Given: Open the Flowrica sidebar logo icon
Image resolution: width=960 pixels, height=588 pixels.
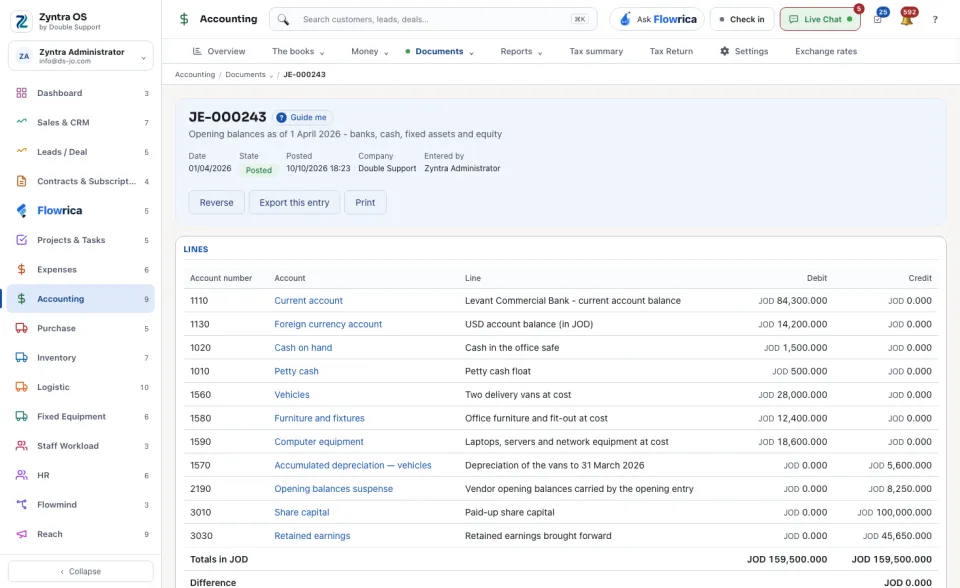Looking at the screenshot, I should point(21,211).
